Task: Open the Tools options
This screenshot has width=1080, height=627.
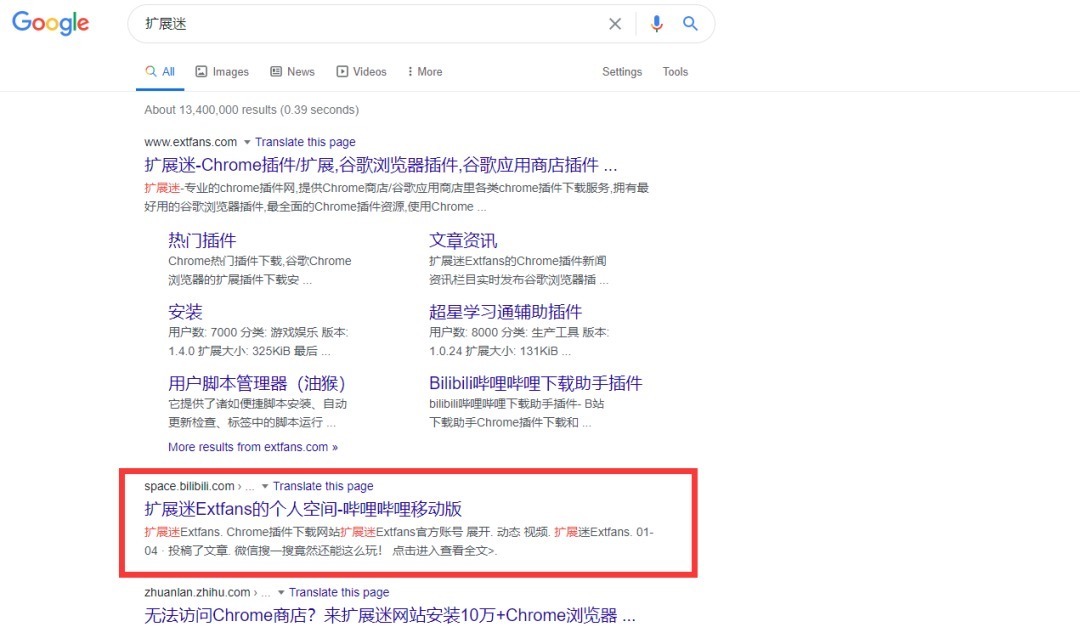Action: (x=675, y=72)
